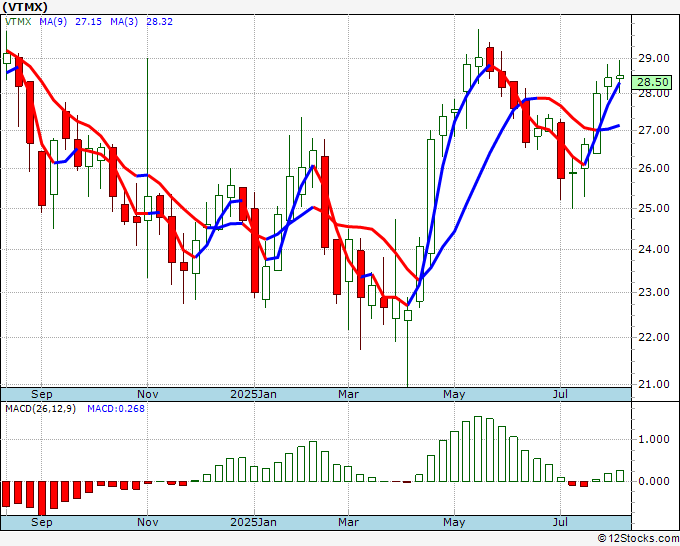Click Mar on the MACD panel axis
Image resolution: width=680 pixels, height=546 pixels.
349,522
